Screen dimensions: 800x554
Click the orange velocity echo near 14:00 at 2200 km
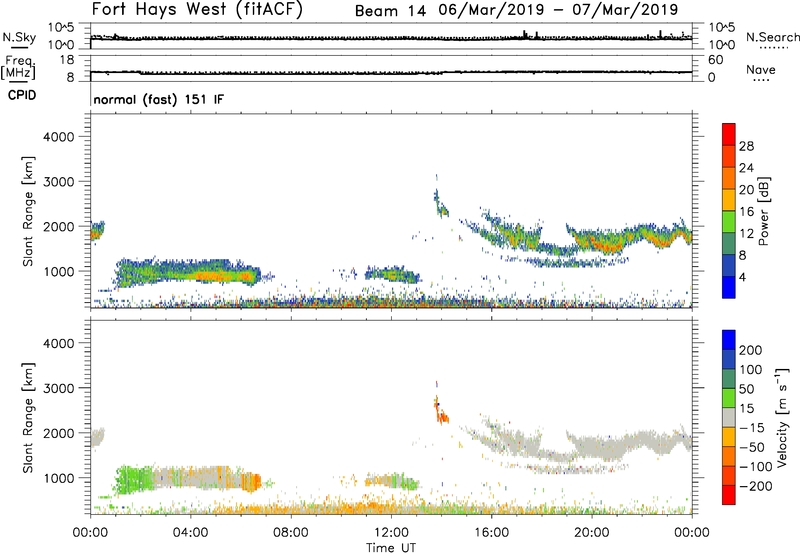point(442,417)
